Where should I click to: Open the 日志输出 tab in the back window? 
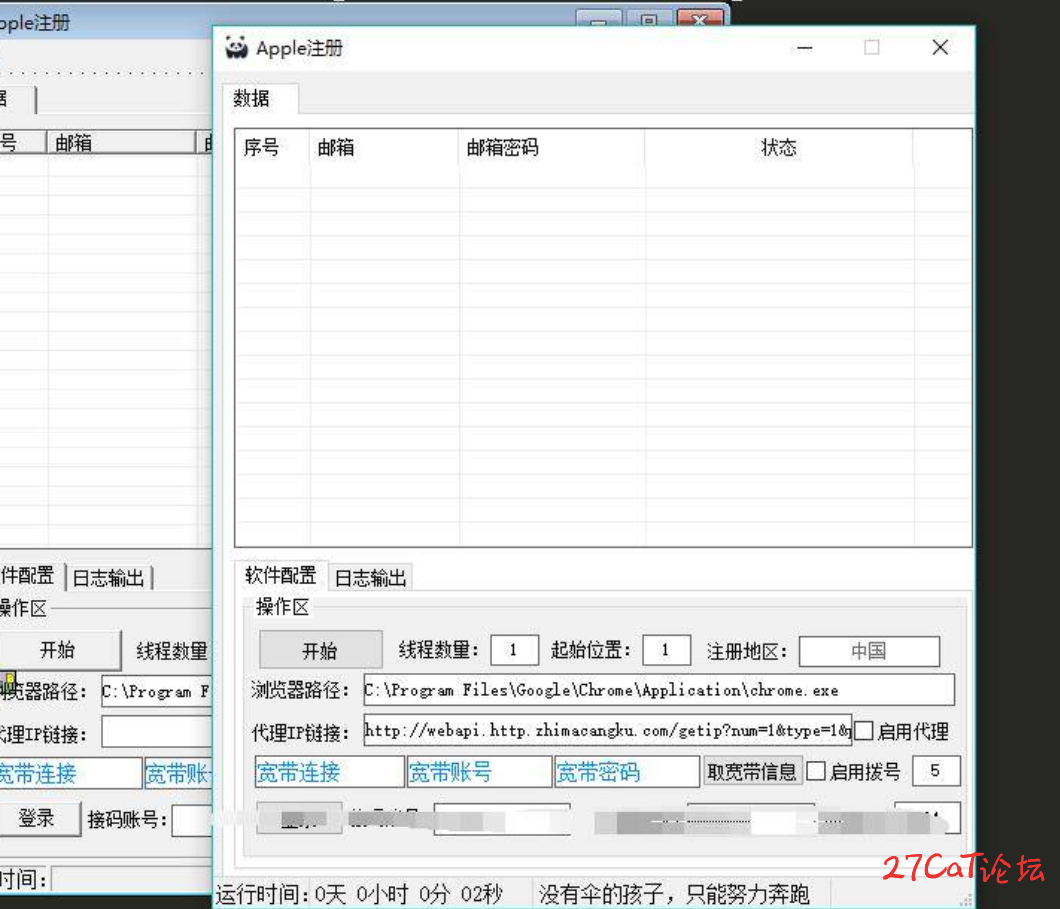click(x=108, y=578)
